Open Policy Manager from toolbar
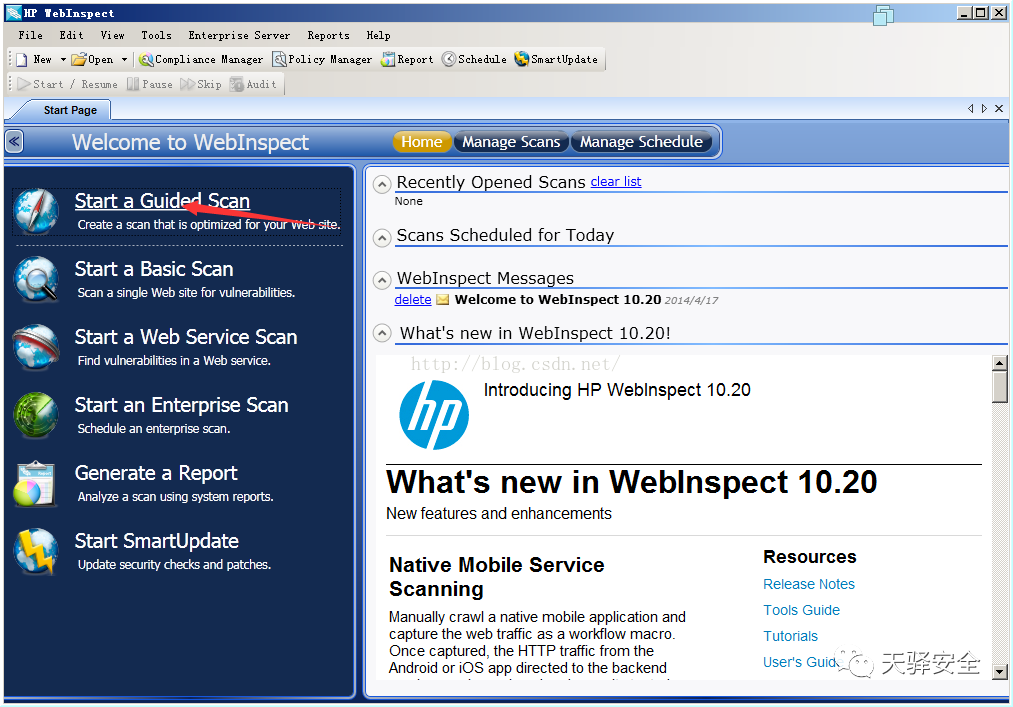Image resolution: width=1013 pixels, height=707 pixels. [x=322, y=59]
